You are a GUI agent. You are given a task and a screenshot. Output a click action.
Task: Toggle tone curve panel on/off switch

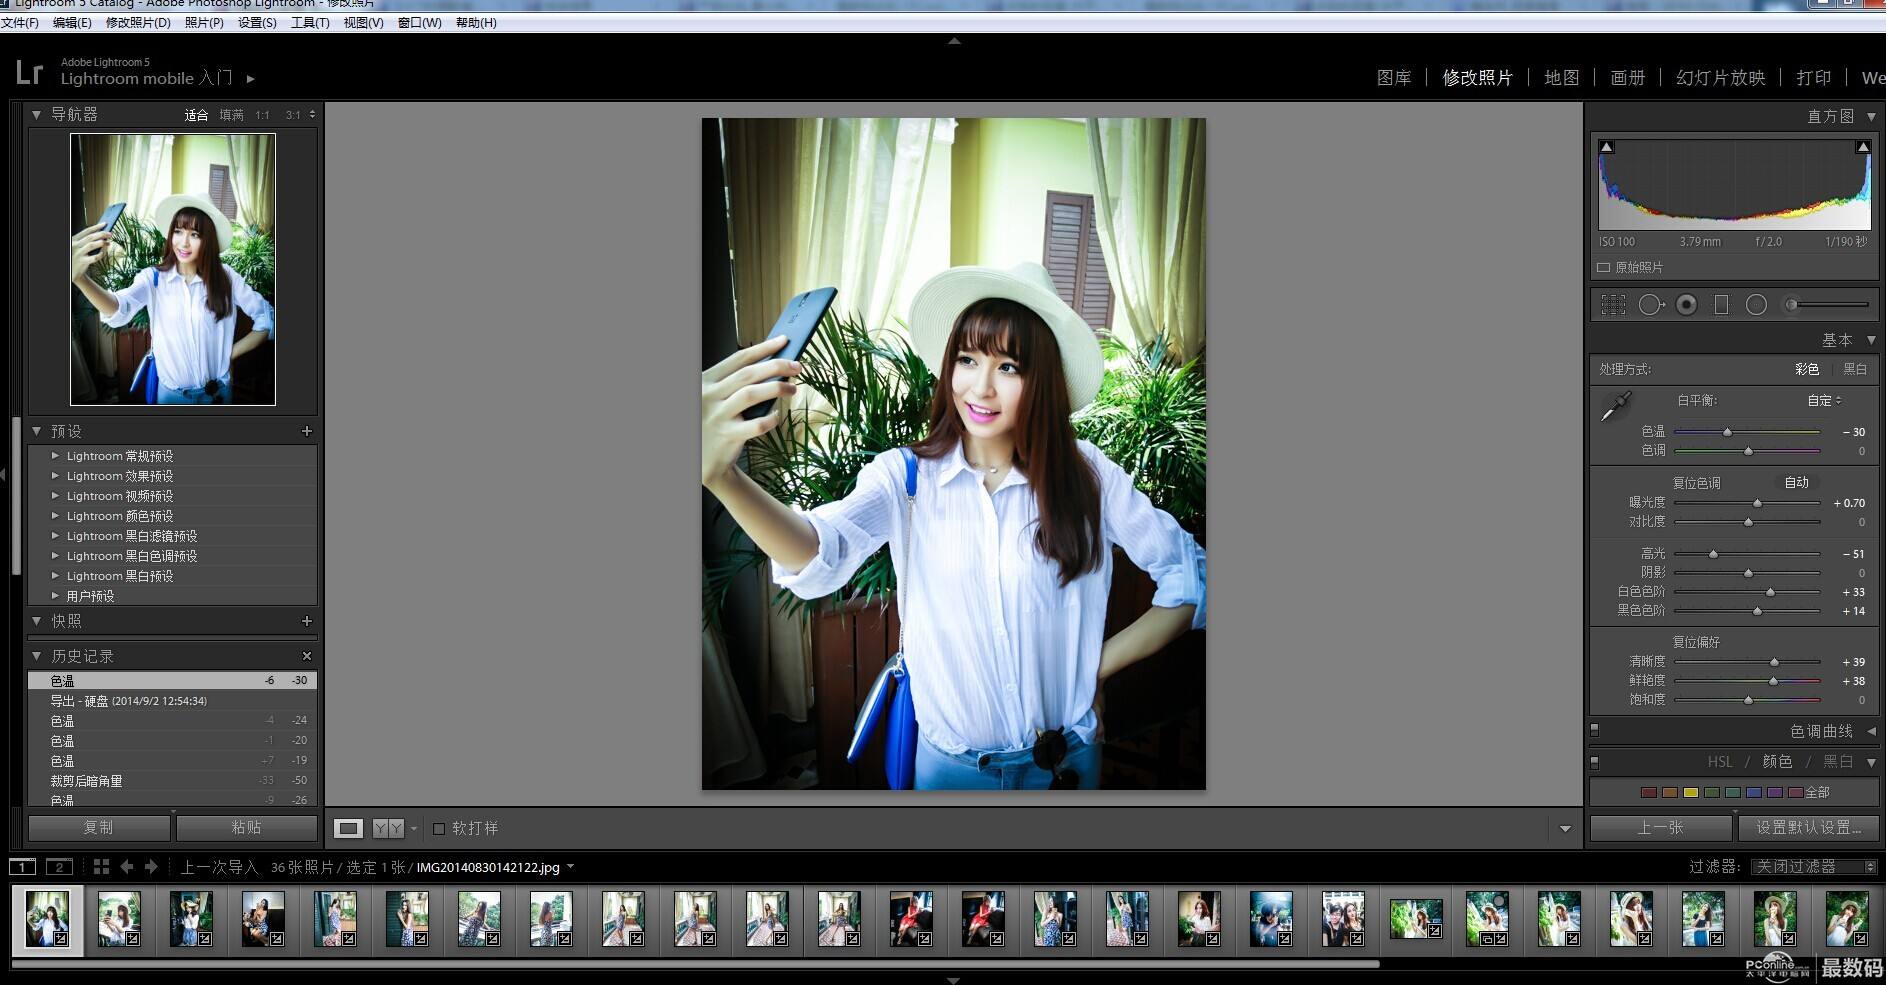pos(1595,730)
